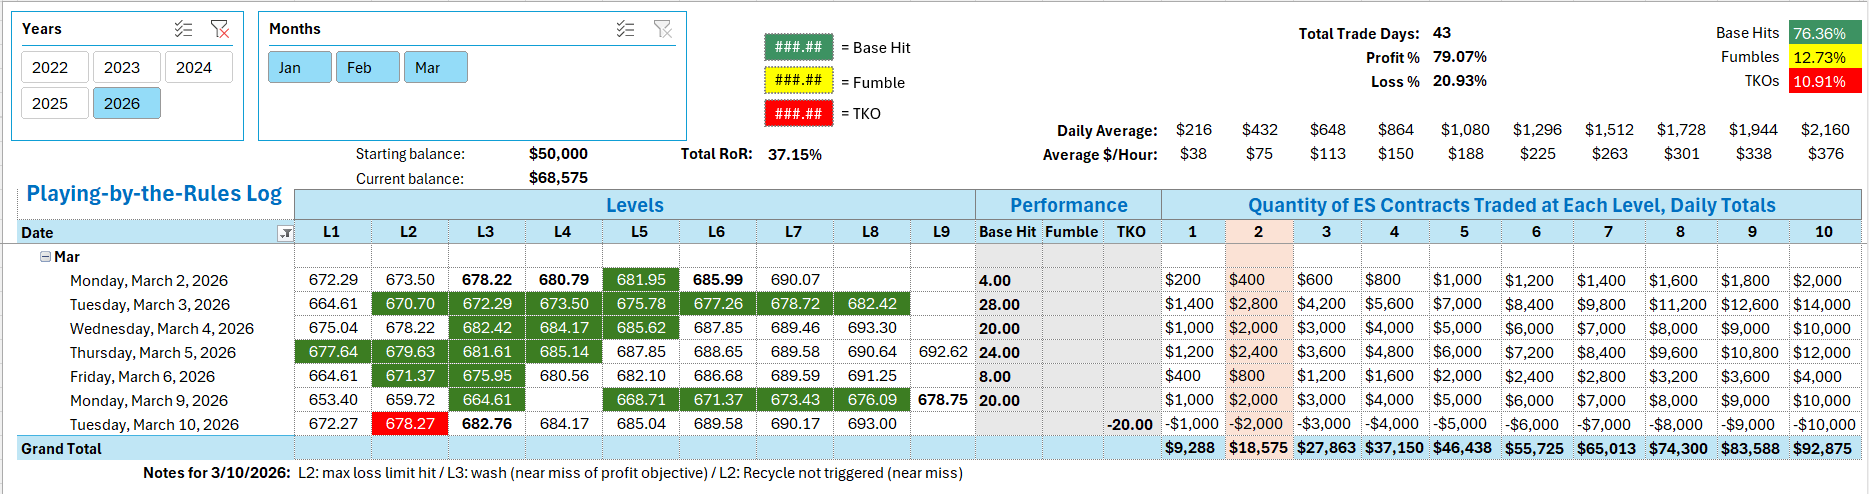Image resolution: width=1869 pixels, height=494 pixels.
Task: Clear the Years slicer filter
Action: click(x=219, y=29)
